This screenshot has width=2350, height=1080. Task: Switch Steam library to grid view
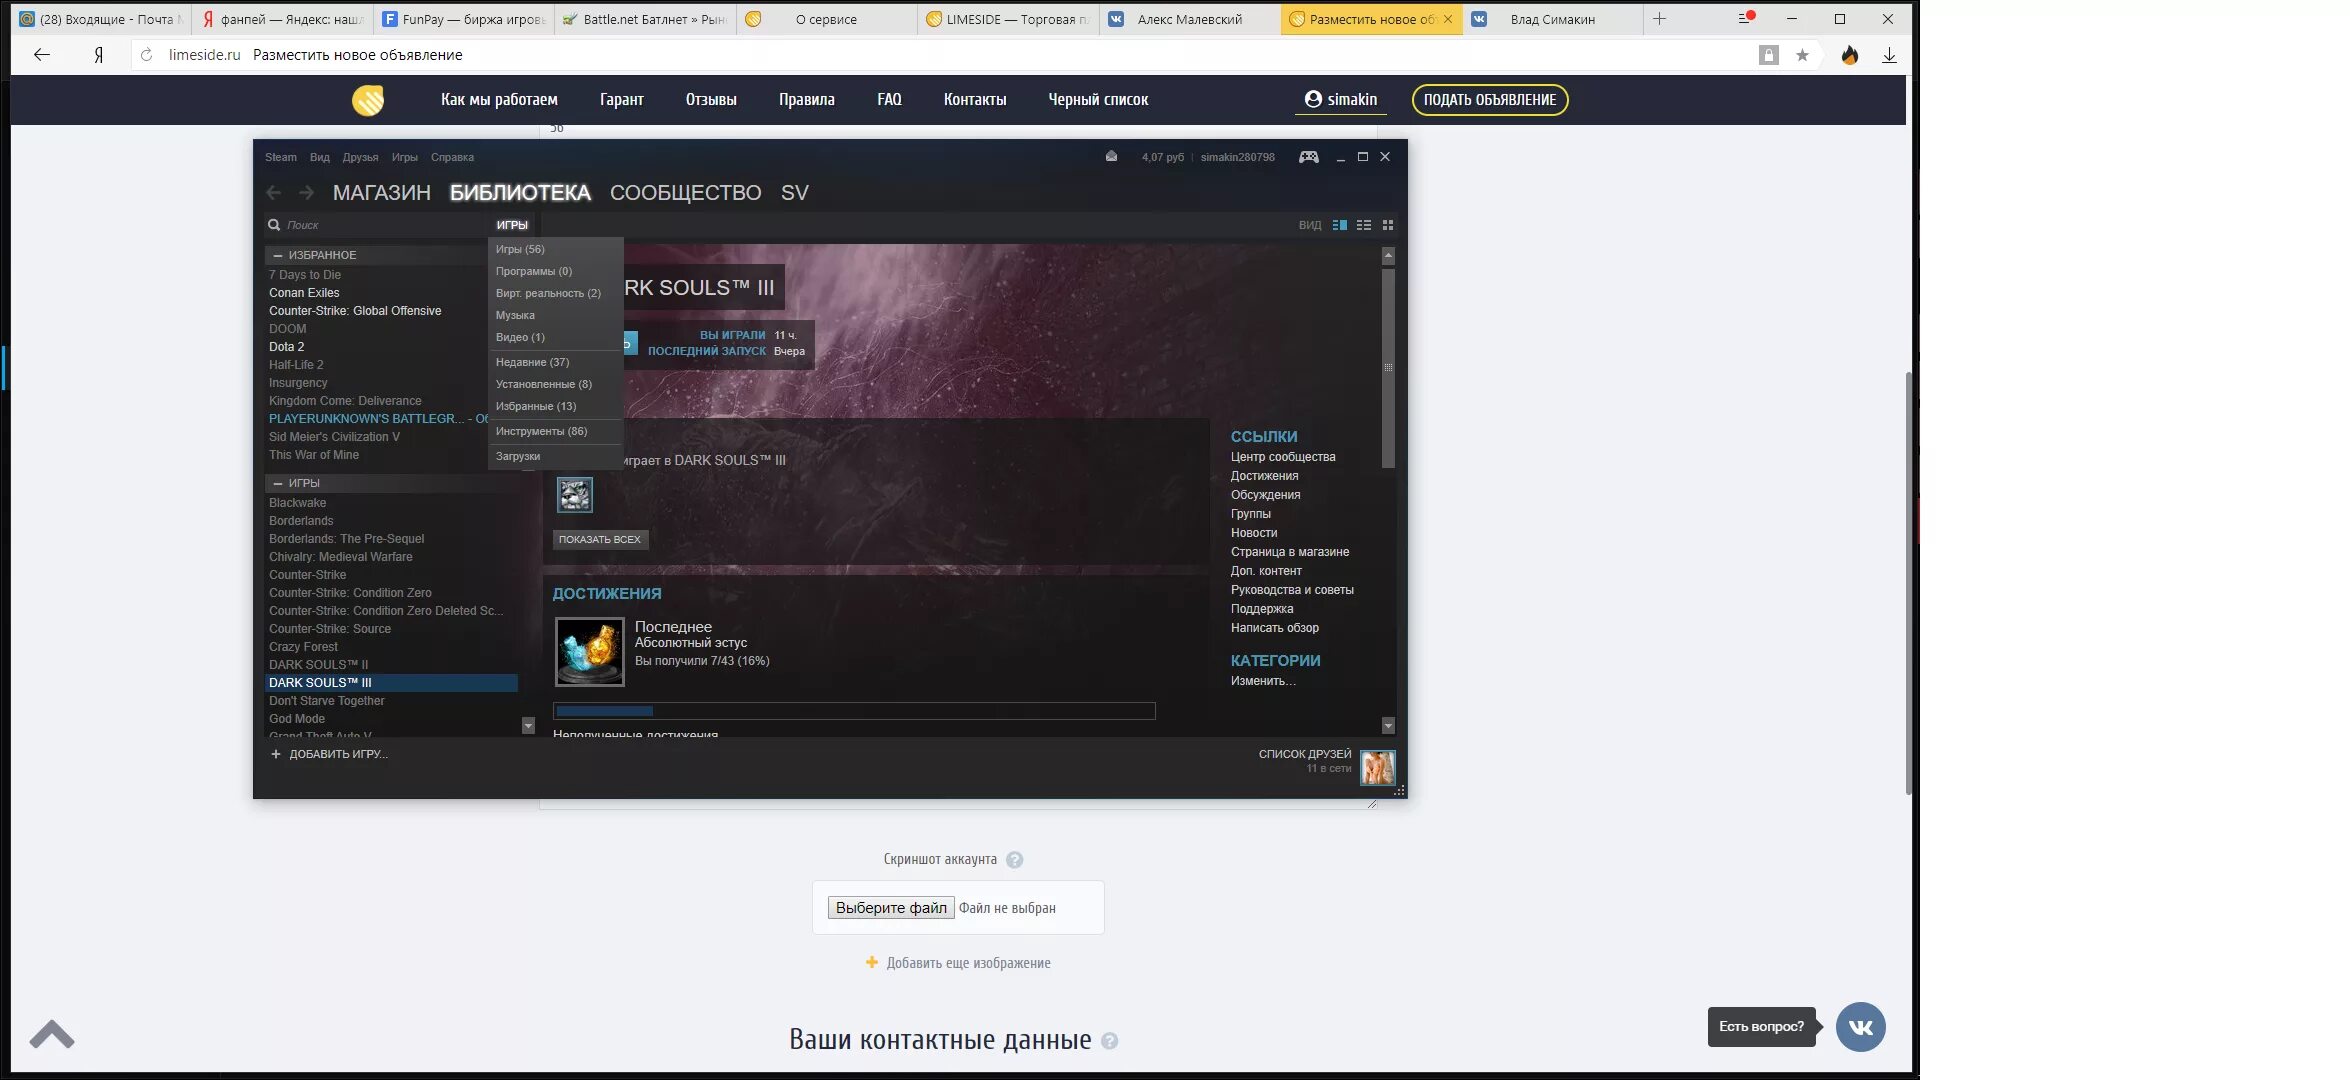coord(1388,225)
